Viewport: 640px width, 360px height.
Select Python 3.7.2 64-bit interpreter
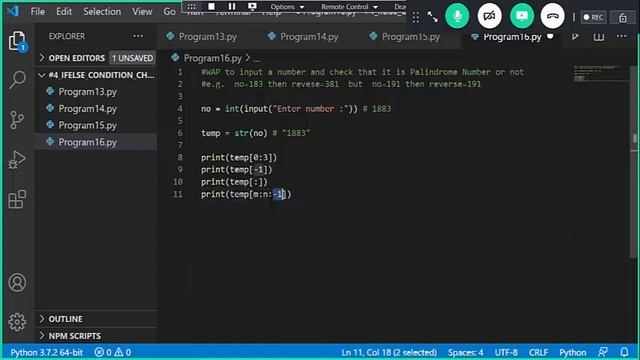click(x=47, y=352)
